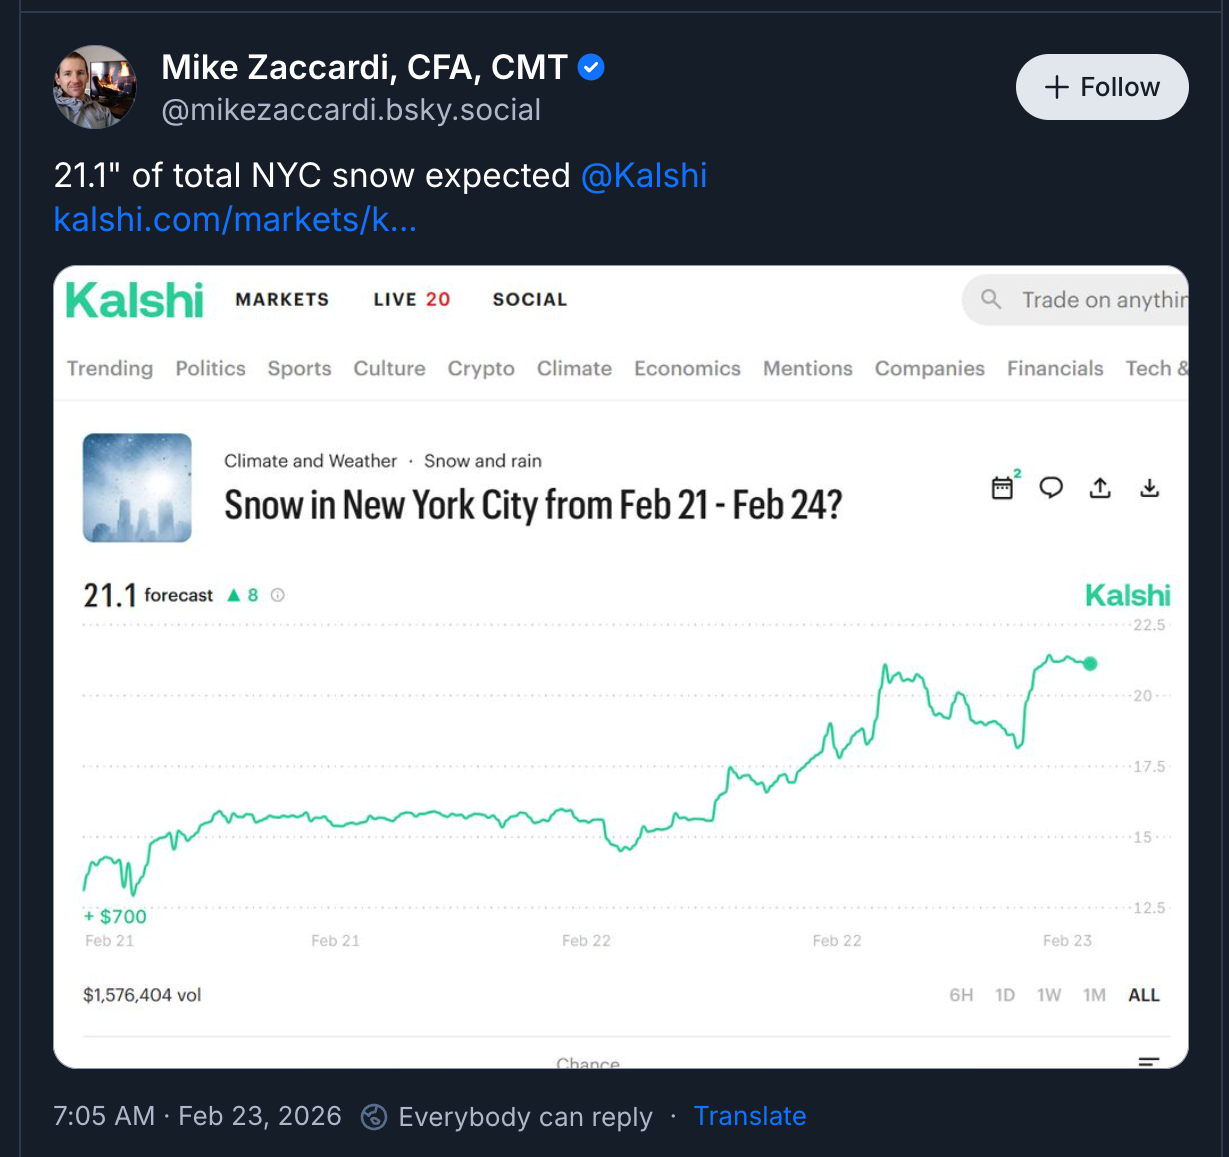Open the Climate category tab
Screen dimensions: 1229x1157
point(574,368)
